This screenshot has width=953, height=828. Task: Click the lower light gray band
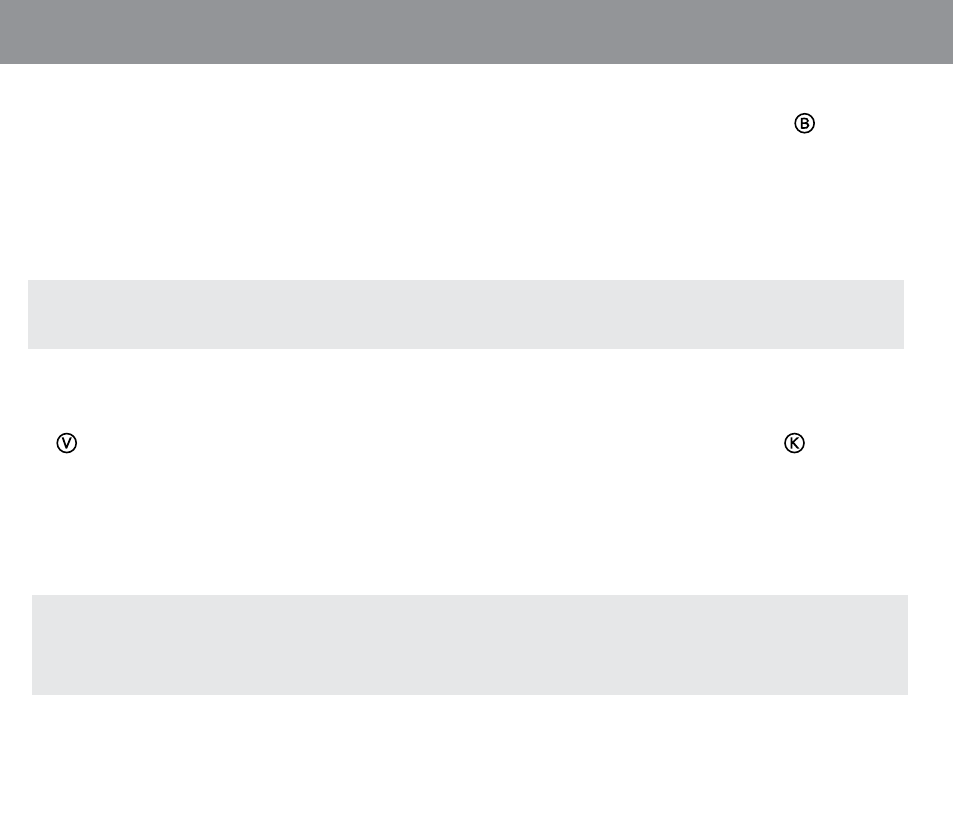(470, 645)
